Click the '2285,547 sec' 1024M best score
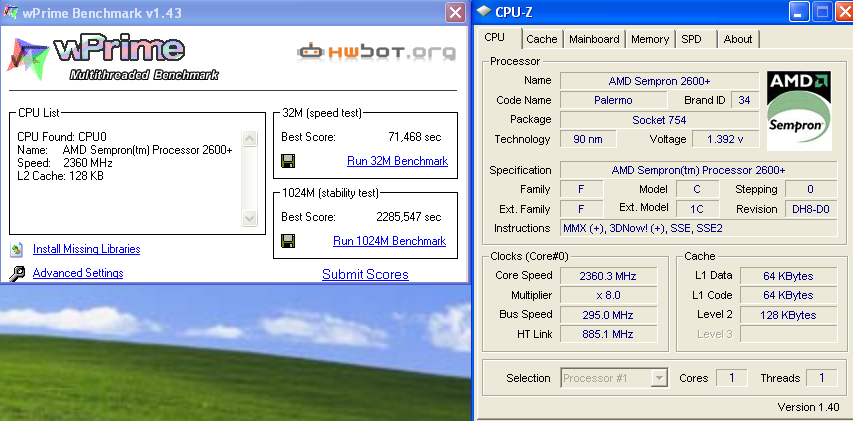 [409, 217]
